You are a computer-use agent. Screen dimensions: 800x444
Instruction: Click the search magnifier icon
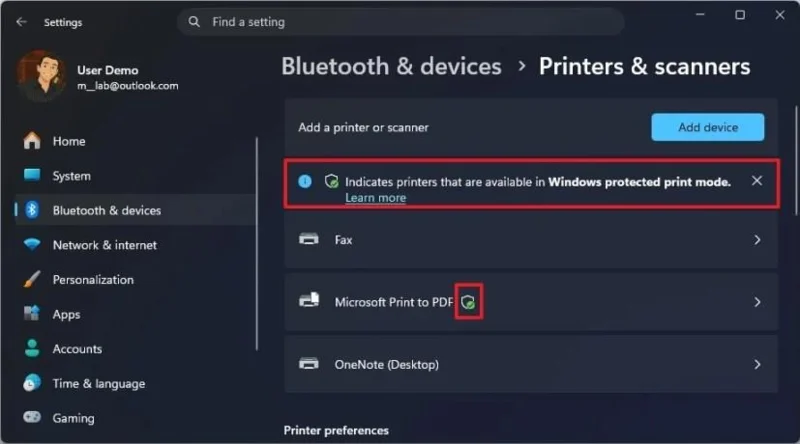coord(194,22)
